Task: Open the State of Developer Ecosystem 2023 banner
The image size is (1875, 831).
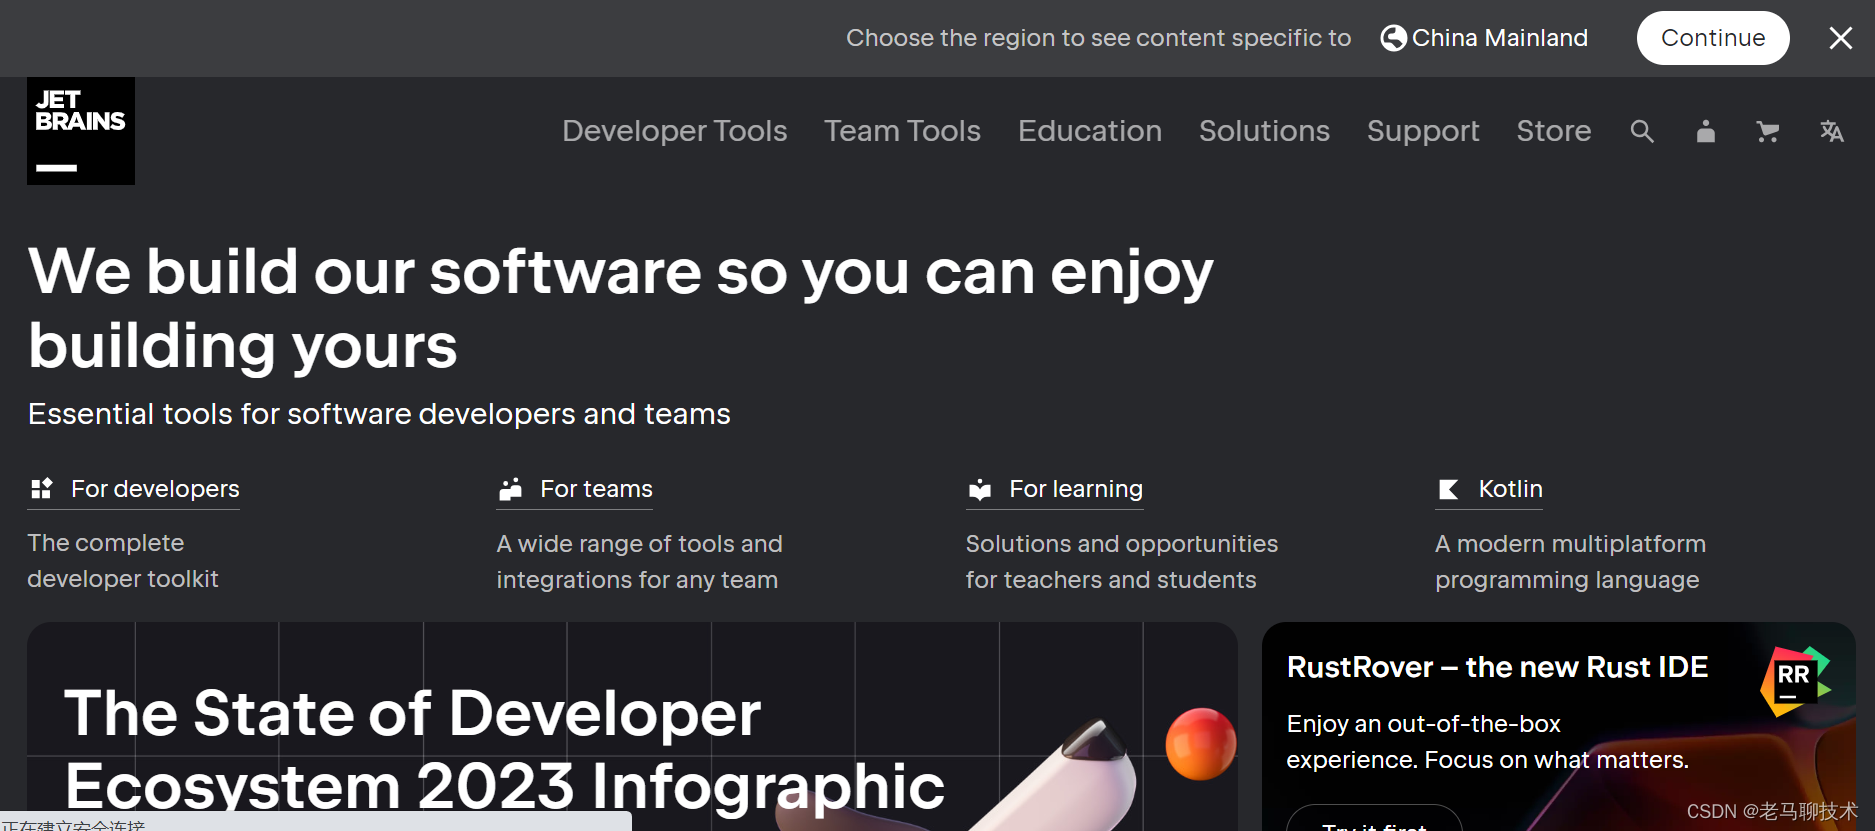Action: pos(632,727)
